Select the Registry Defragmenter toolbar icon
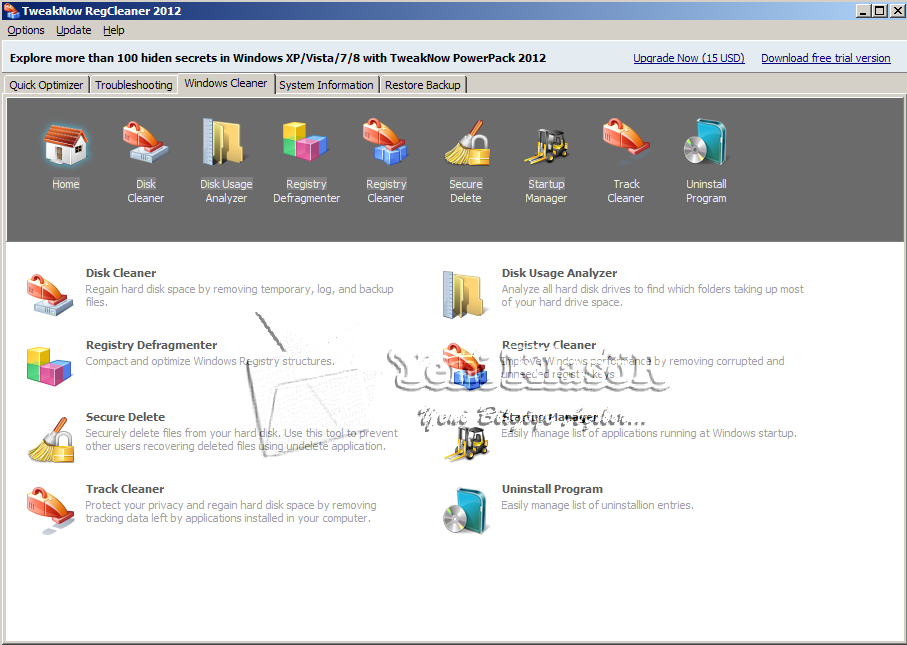 pos(306,146)
